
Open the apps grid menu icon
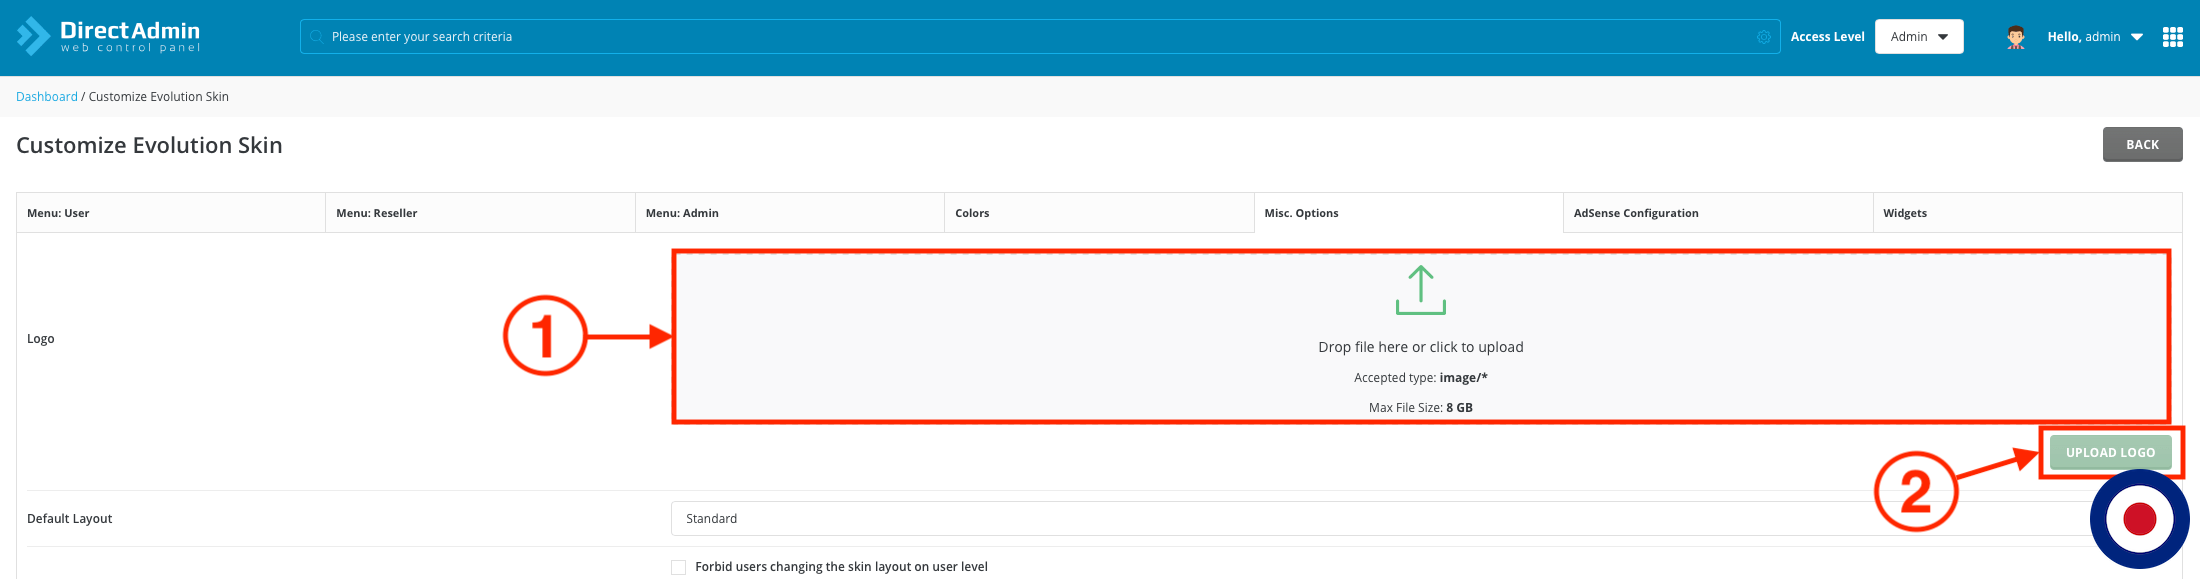click(x=2172, y=37)
